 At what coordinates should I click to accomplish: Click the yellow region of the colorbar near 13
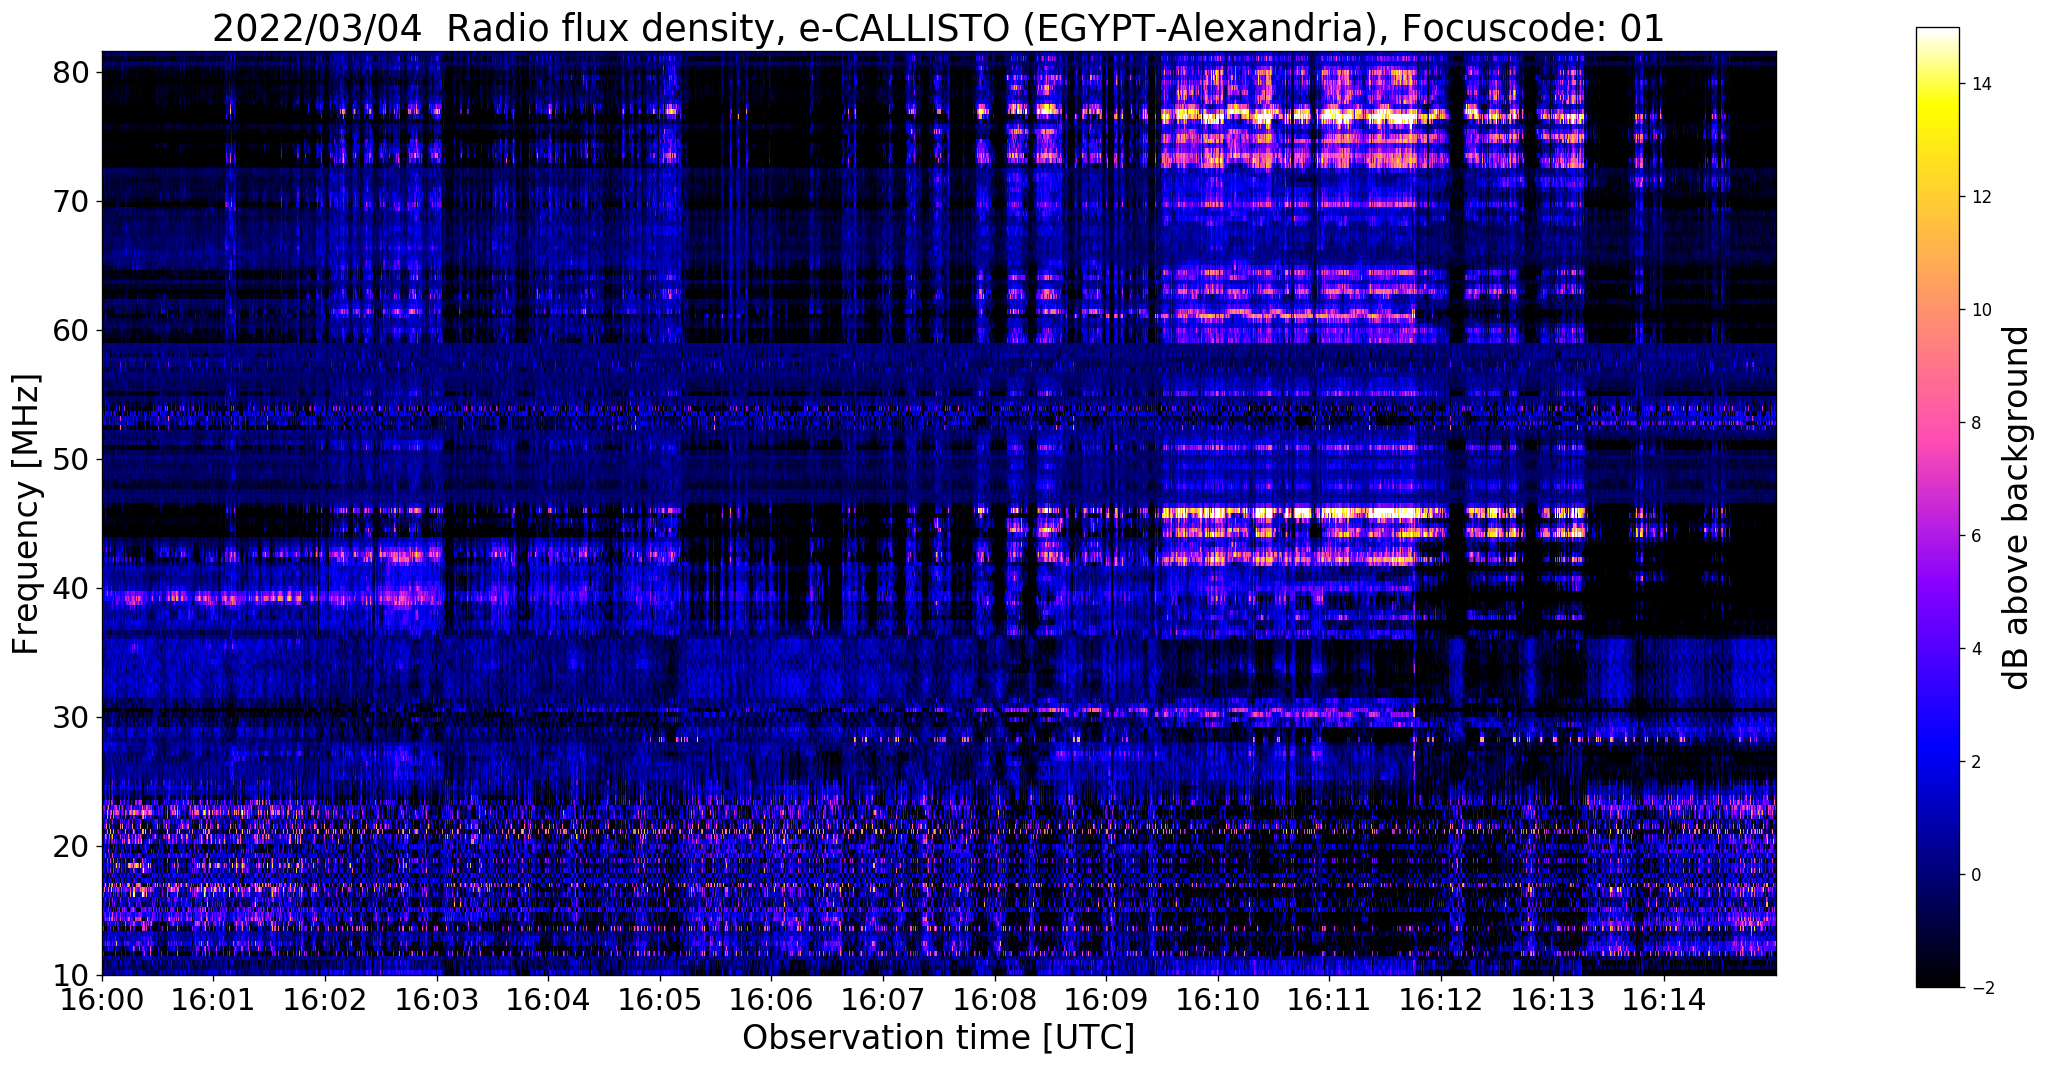tap(1937, 140)
